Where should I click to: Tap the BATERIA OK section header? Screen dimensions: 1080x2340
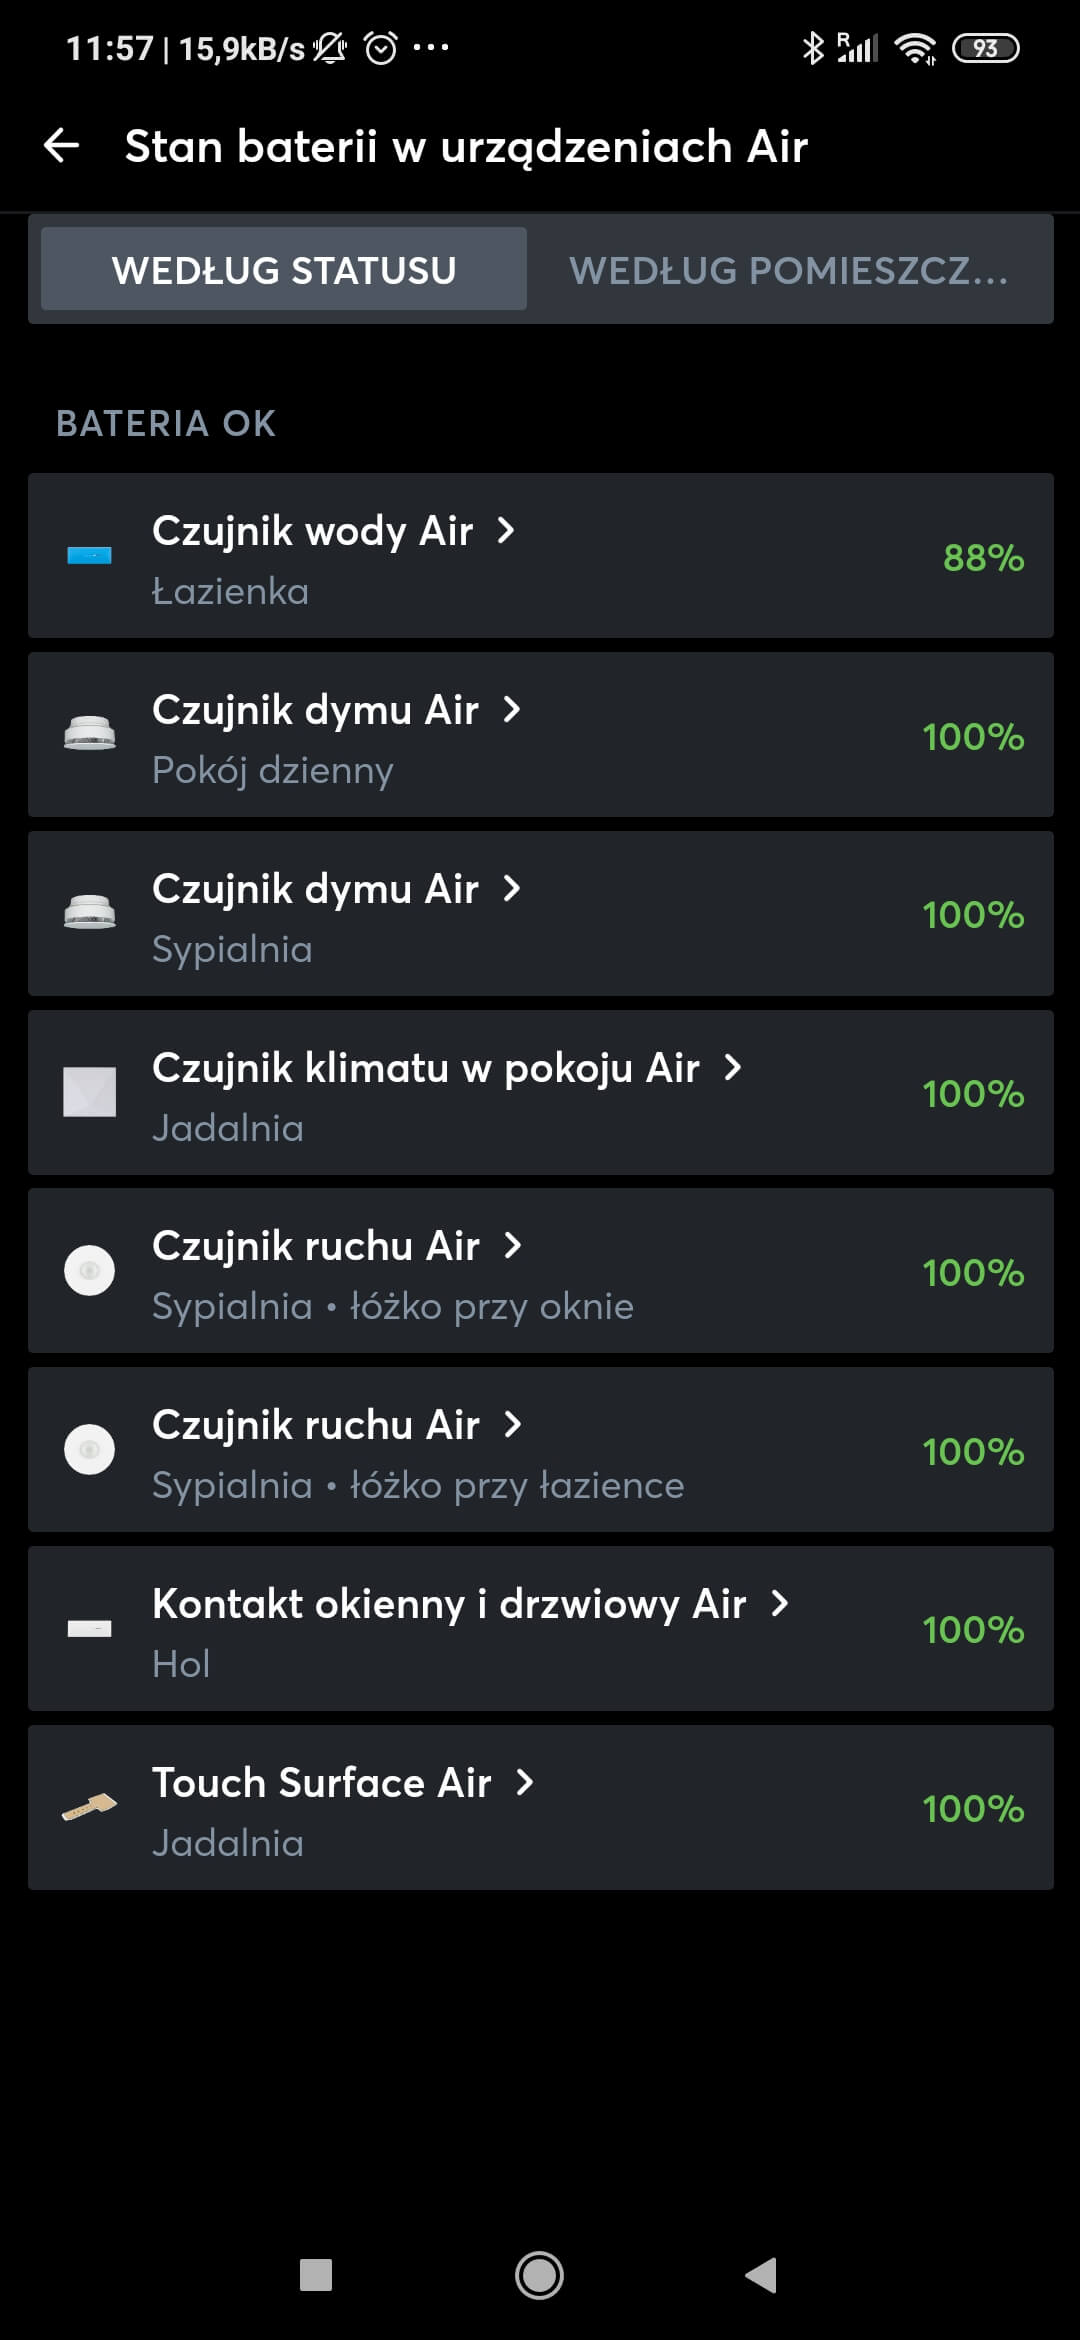tap(166, 423)
